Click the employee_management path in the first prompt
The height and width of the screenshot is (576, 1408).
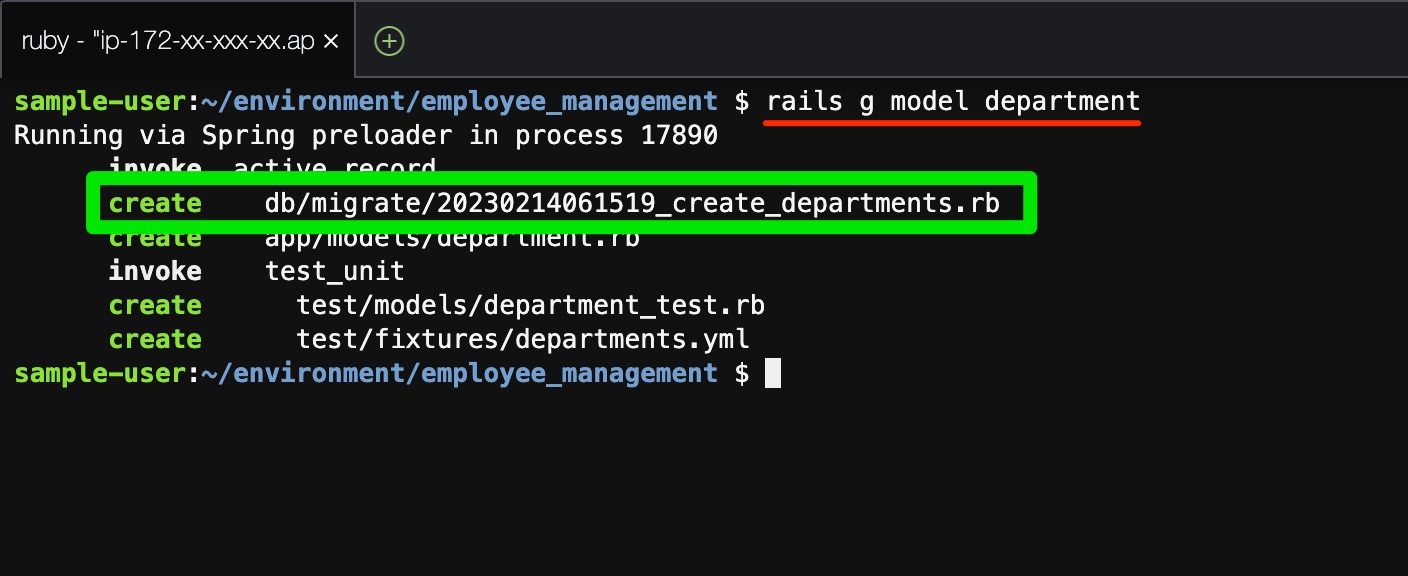coord(569,102)
